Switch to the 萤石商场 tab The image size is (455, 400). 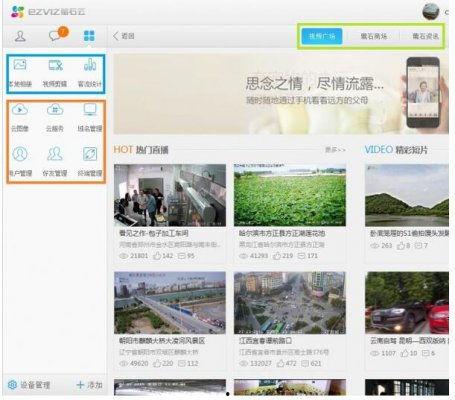coord(374,36)
